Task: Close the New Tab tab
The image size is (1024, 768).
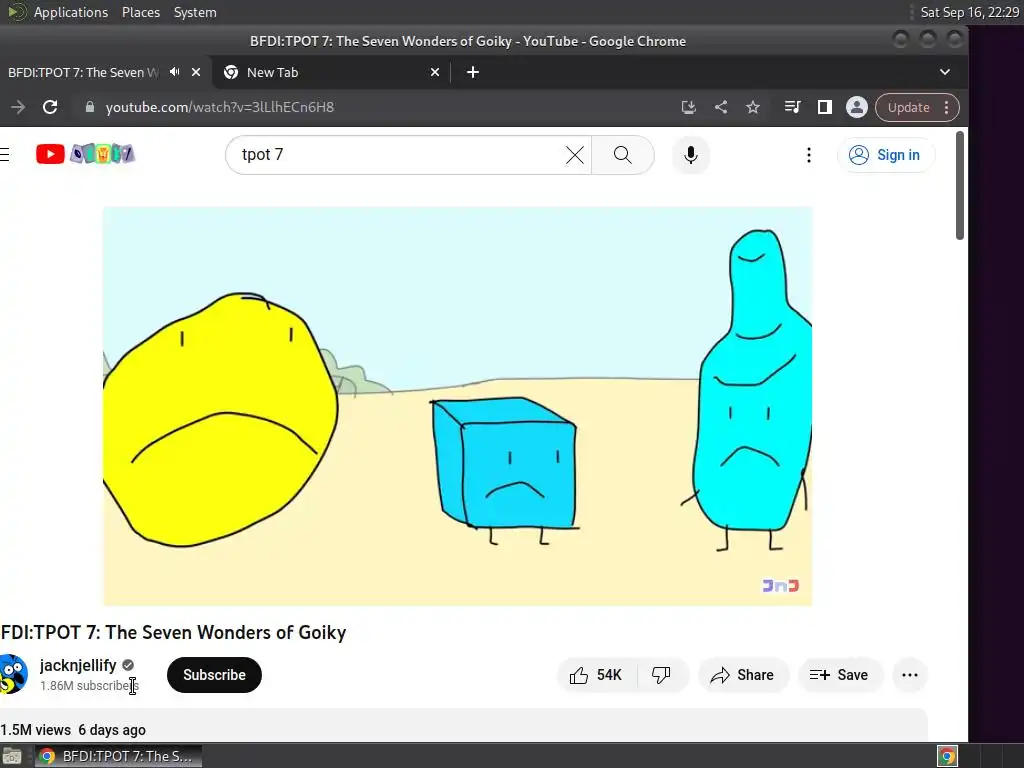Action: point(435,72)
